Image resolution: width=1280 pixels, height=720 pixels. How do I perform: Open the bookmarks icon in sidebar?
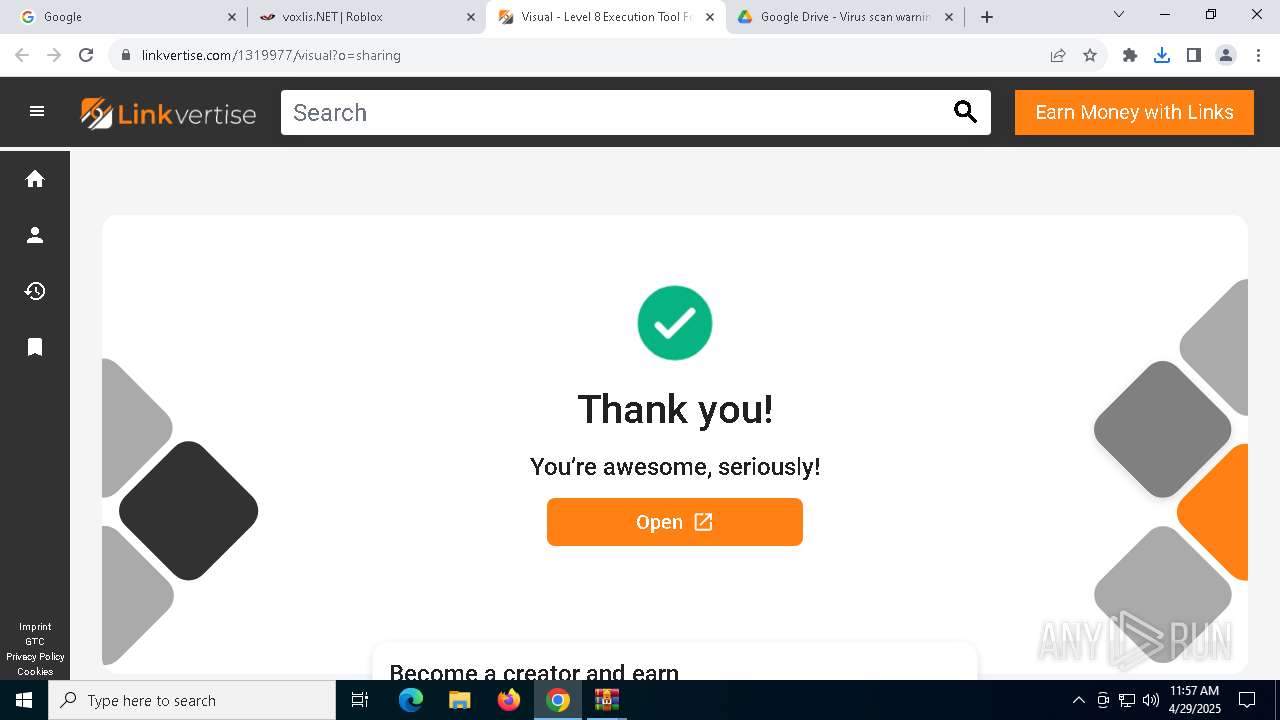pyautogui.click(x=35, y=347)
